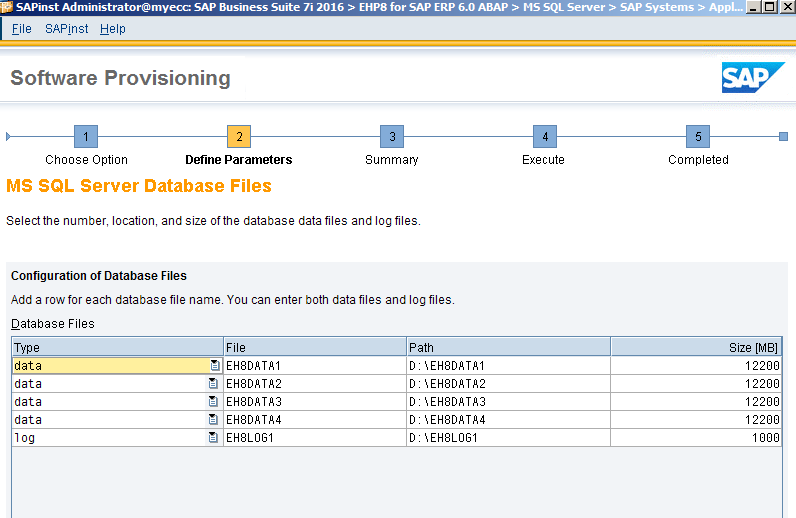The height and width of the screenshot is (518, 796).
Task: Click the SAP logo
Action: [x=753, y=78]
